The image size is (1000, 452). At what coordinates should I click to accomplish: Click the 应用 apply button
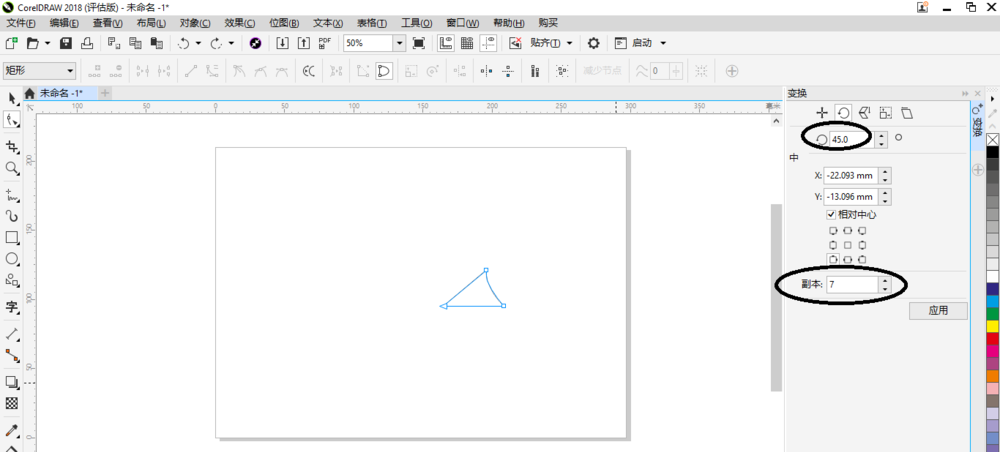[938, 310]
